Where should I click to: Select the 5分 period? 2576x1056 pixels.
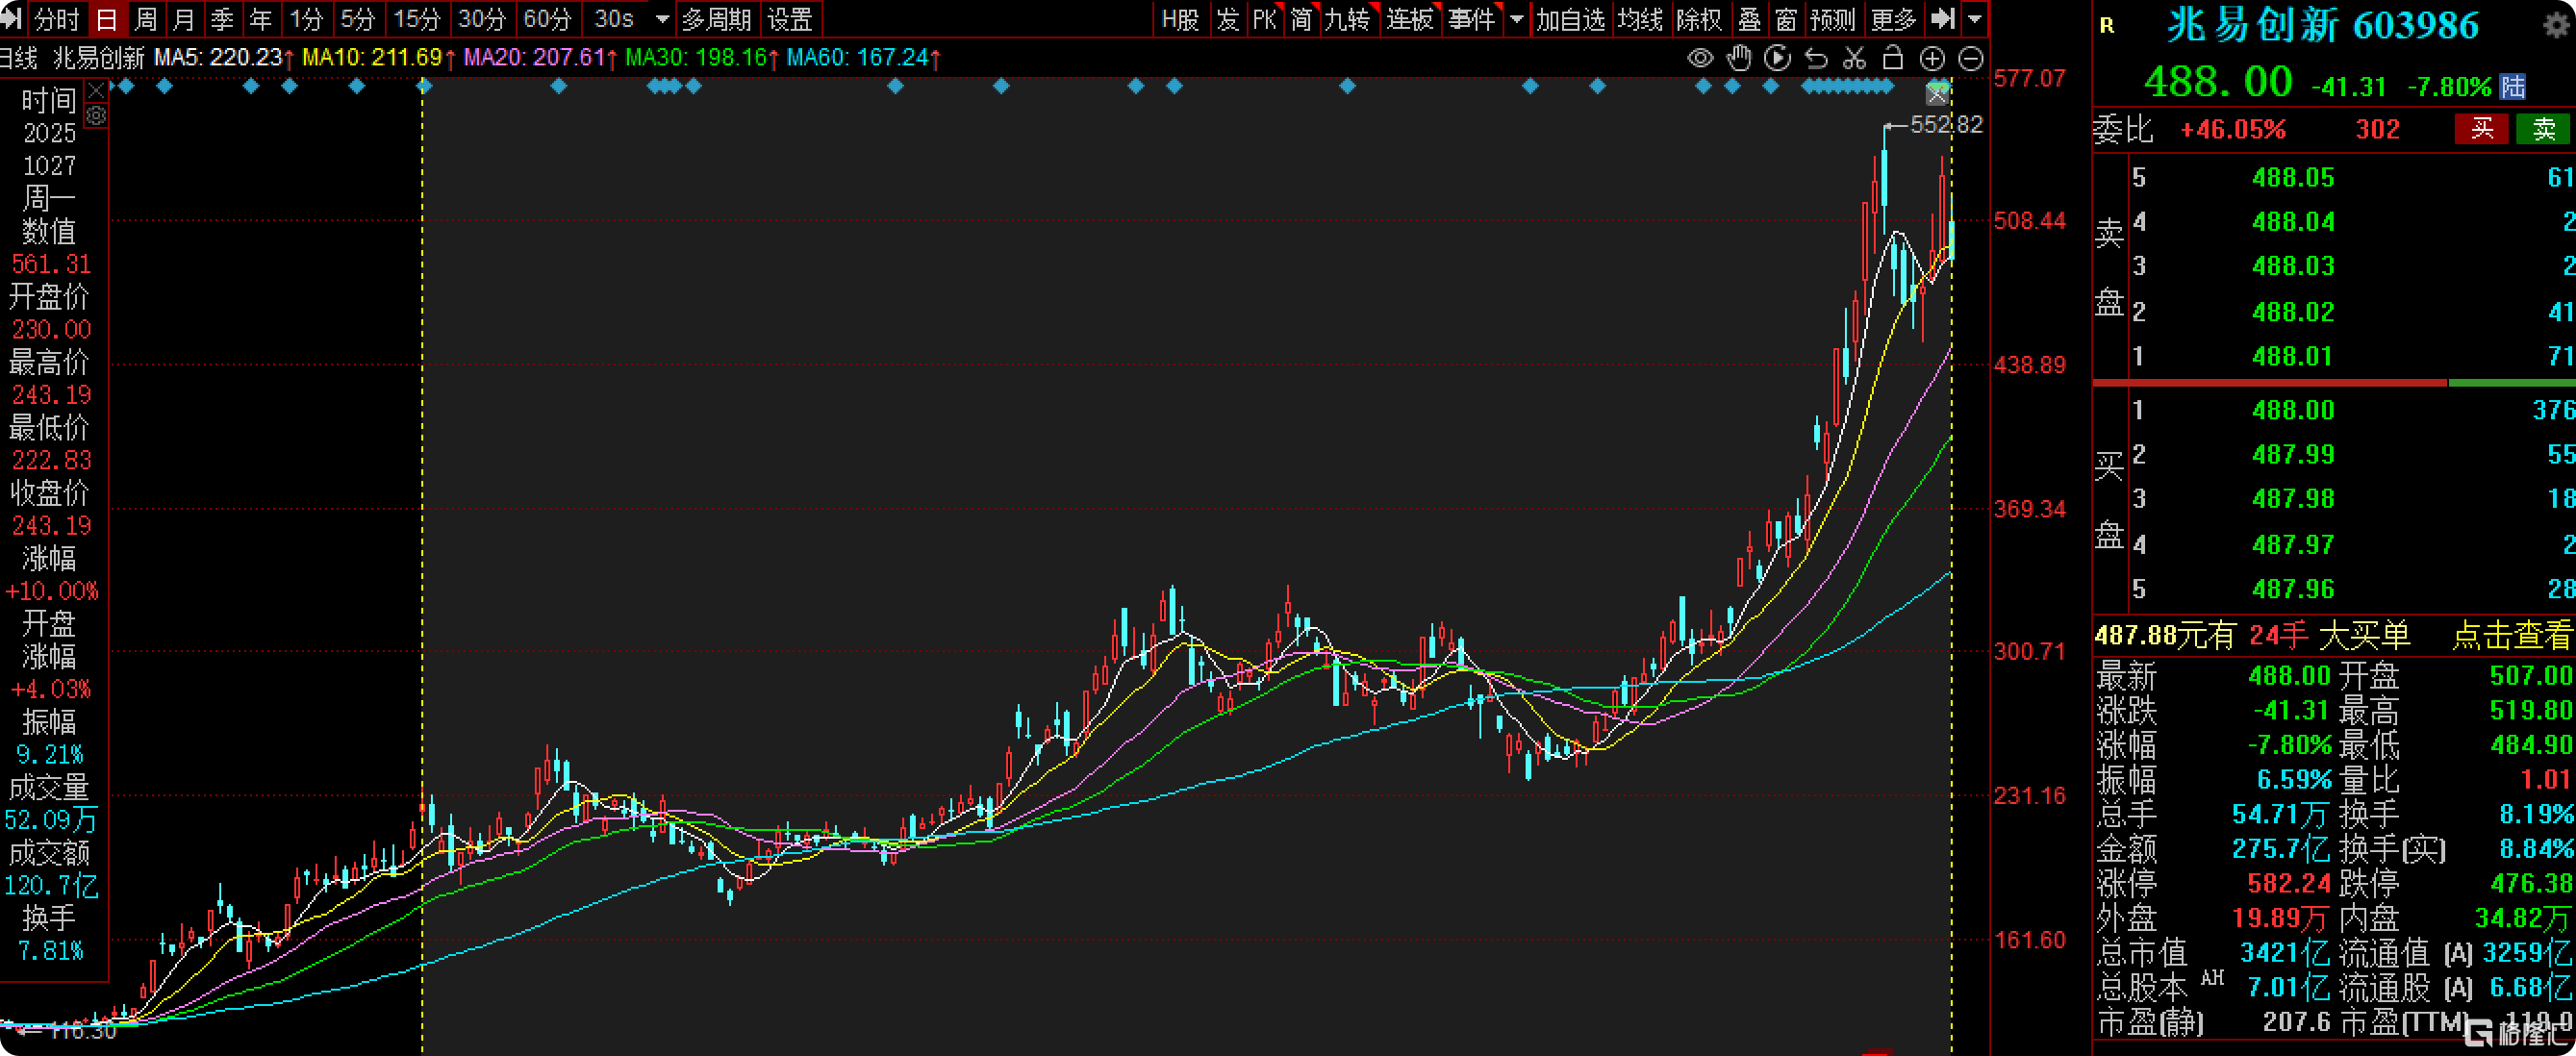(357, 19)
